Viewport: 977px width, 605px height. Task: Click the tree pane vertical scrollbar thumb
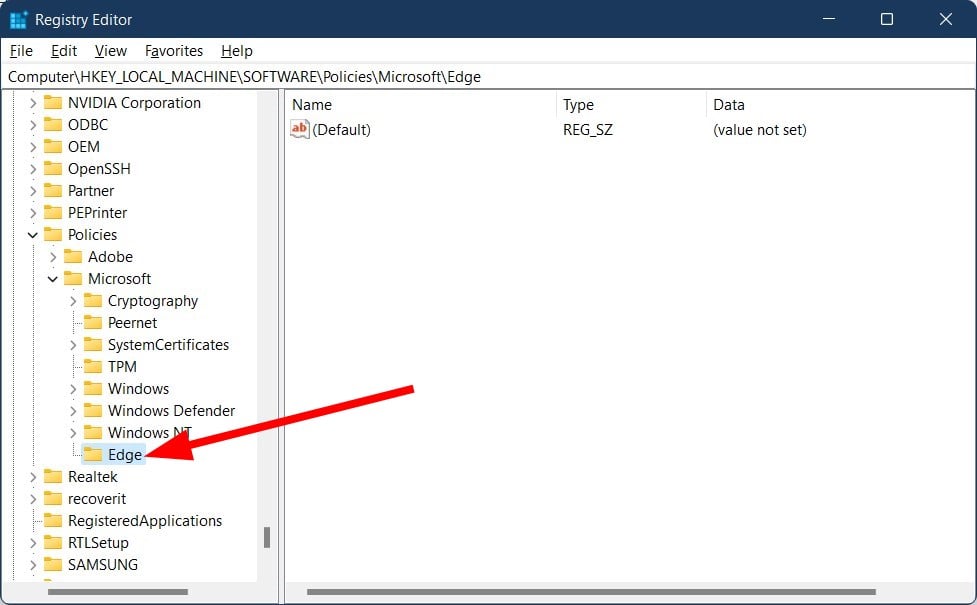(267, 537)
